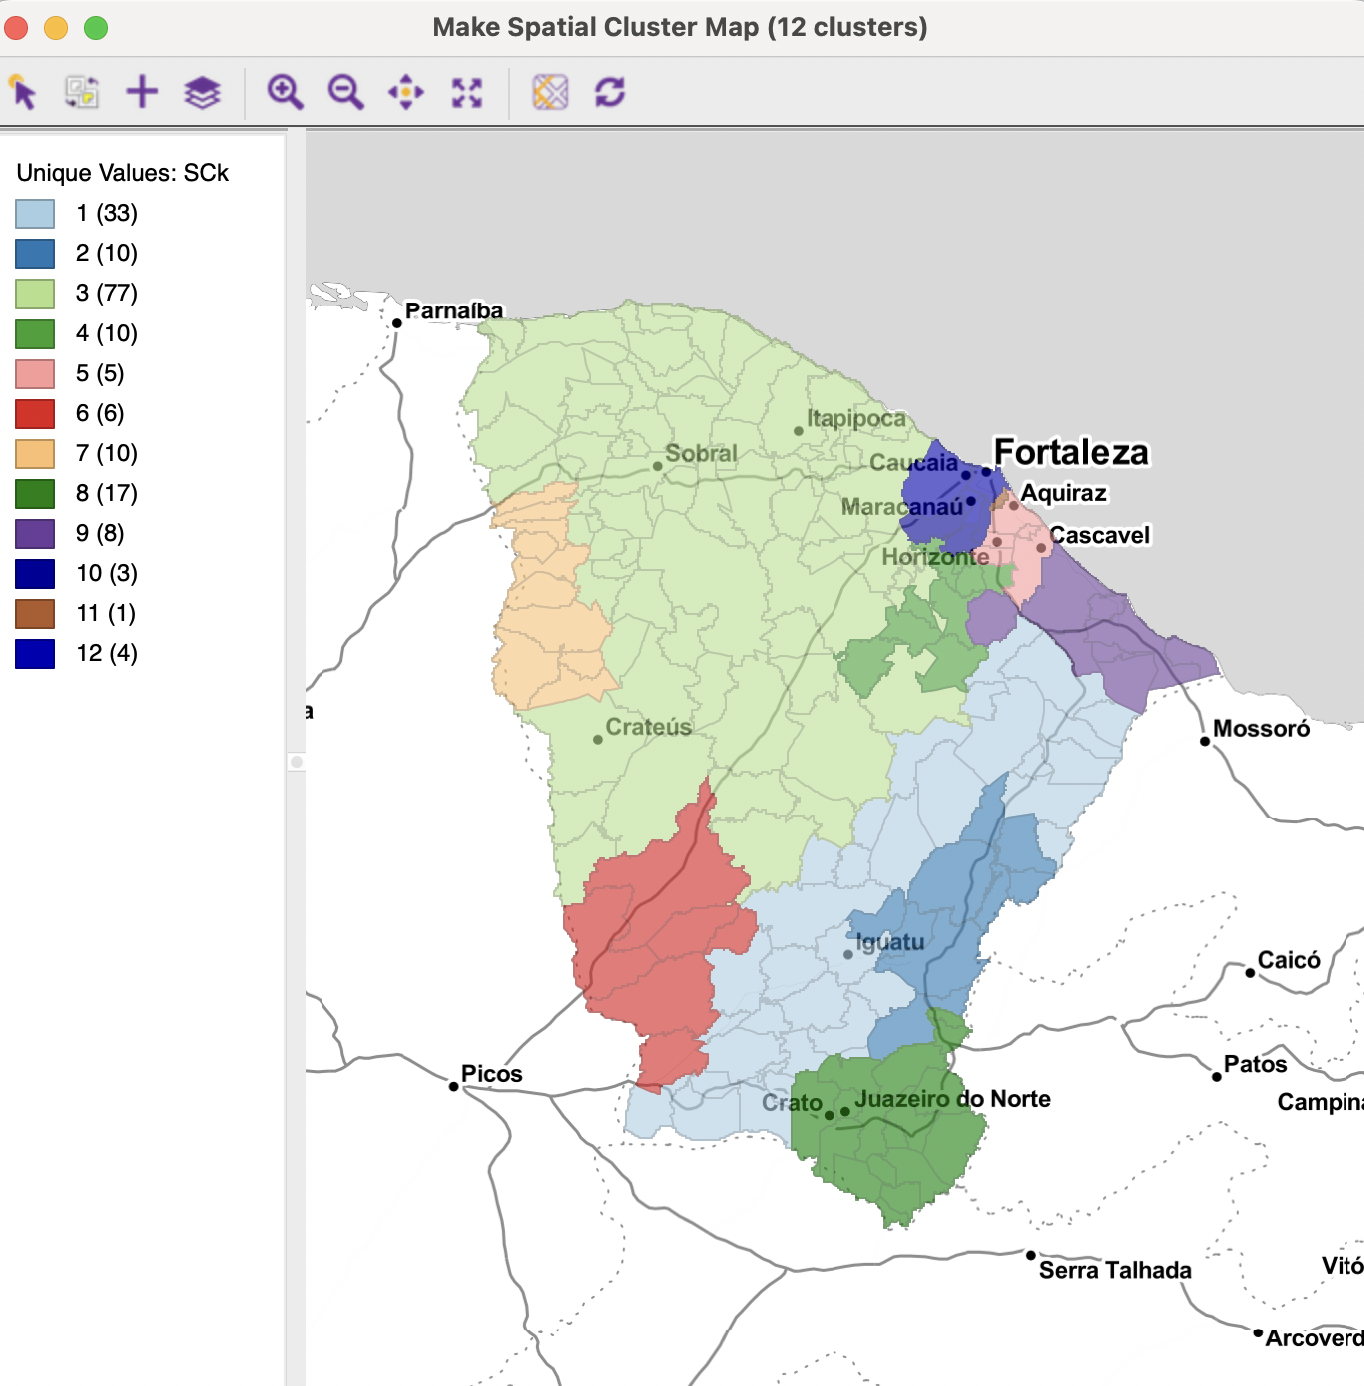Click the legend swatch for cluster 10
Viewport: 1364px width, 1386px height.
click(35, 574)
